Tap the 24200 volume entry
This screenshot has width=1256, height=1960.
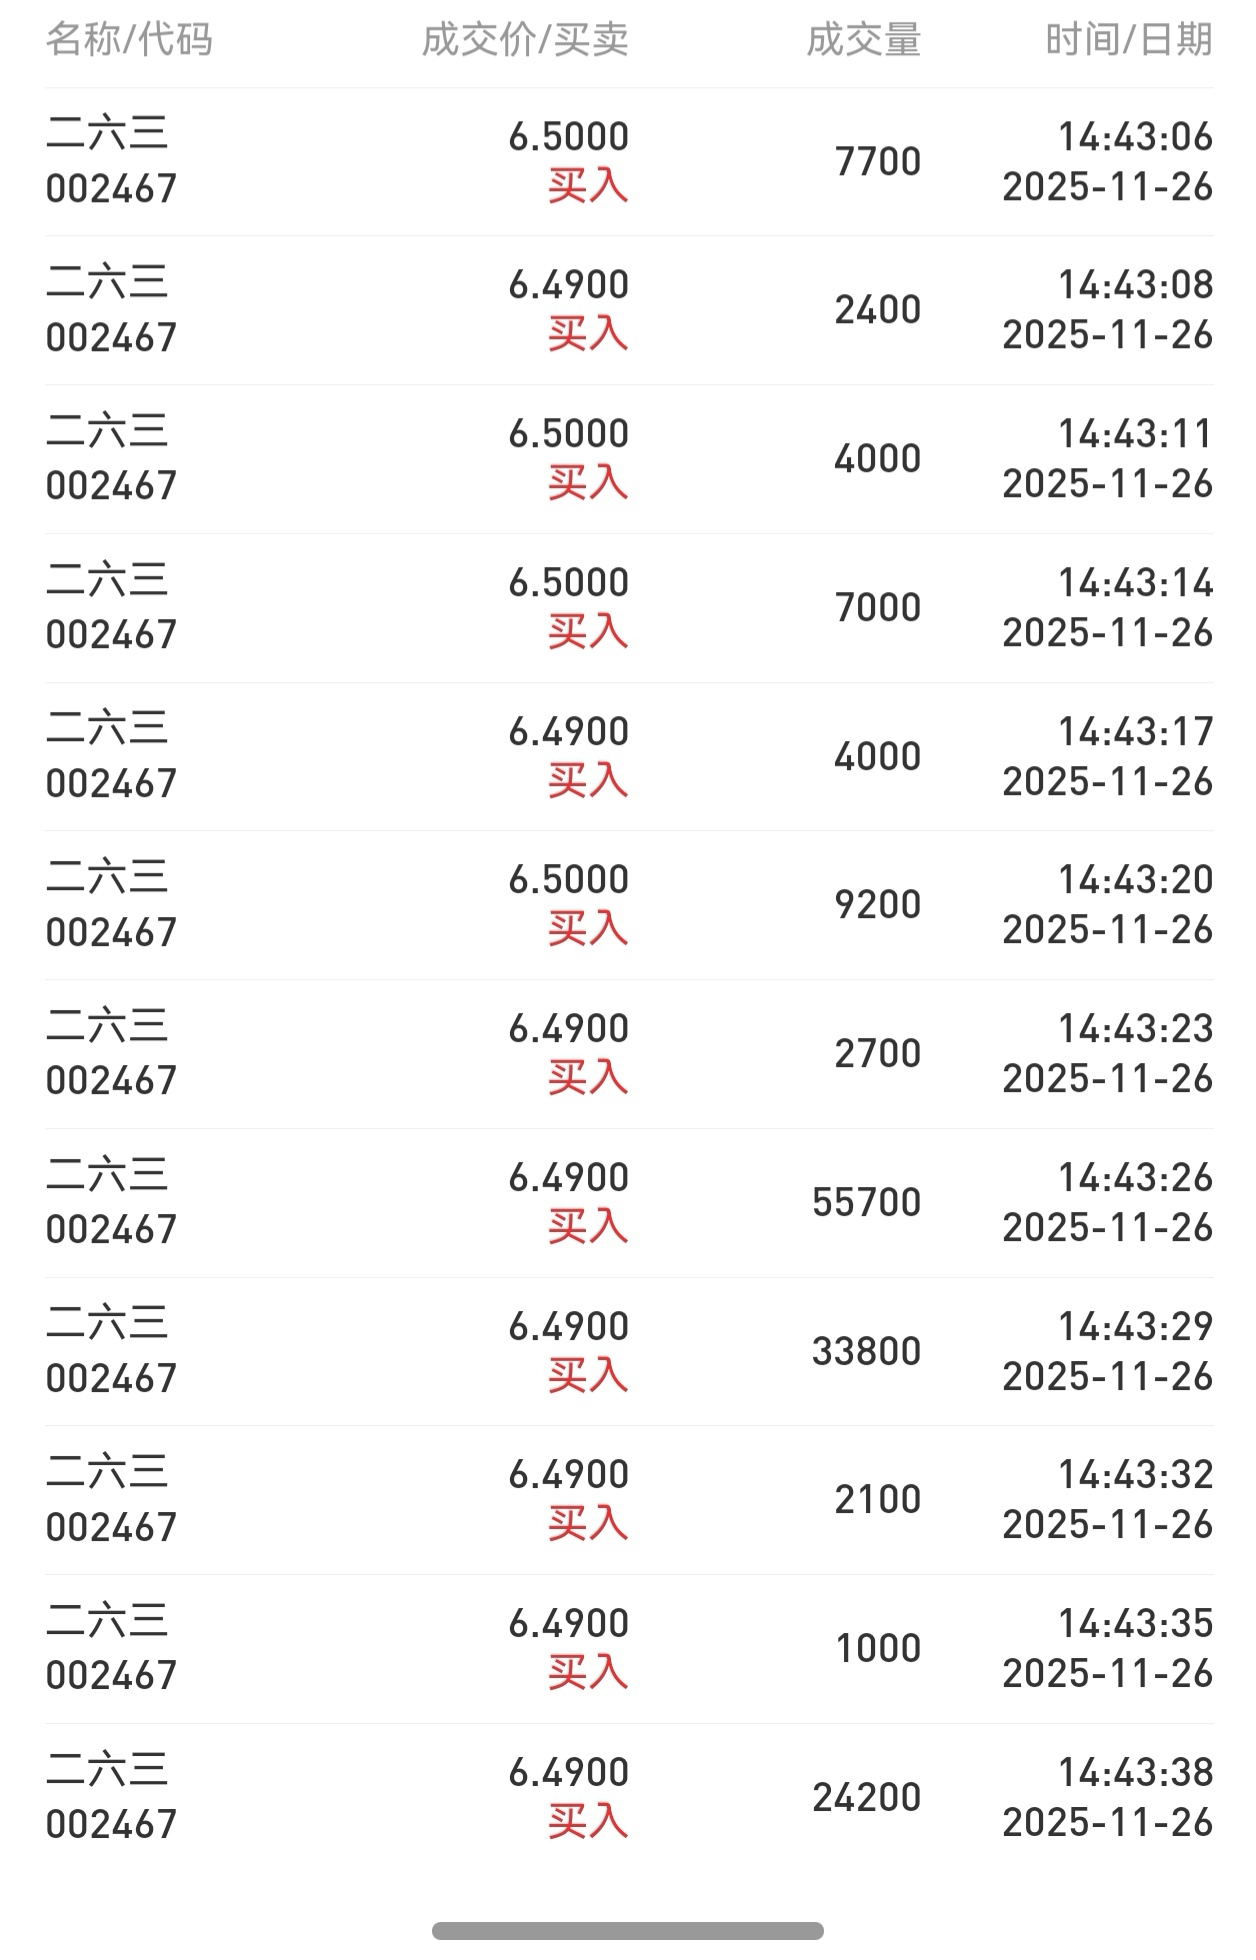coord(866,1797)
